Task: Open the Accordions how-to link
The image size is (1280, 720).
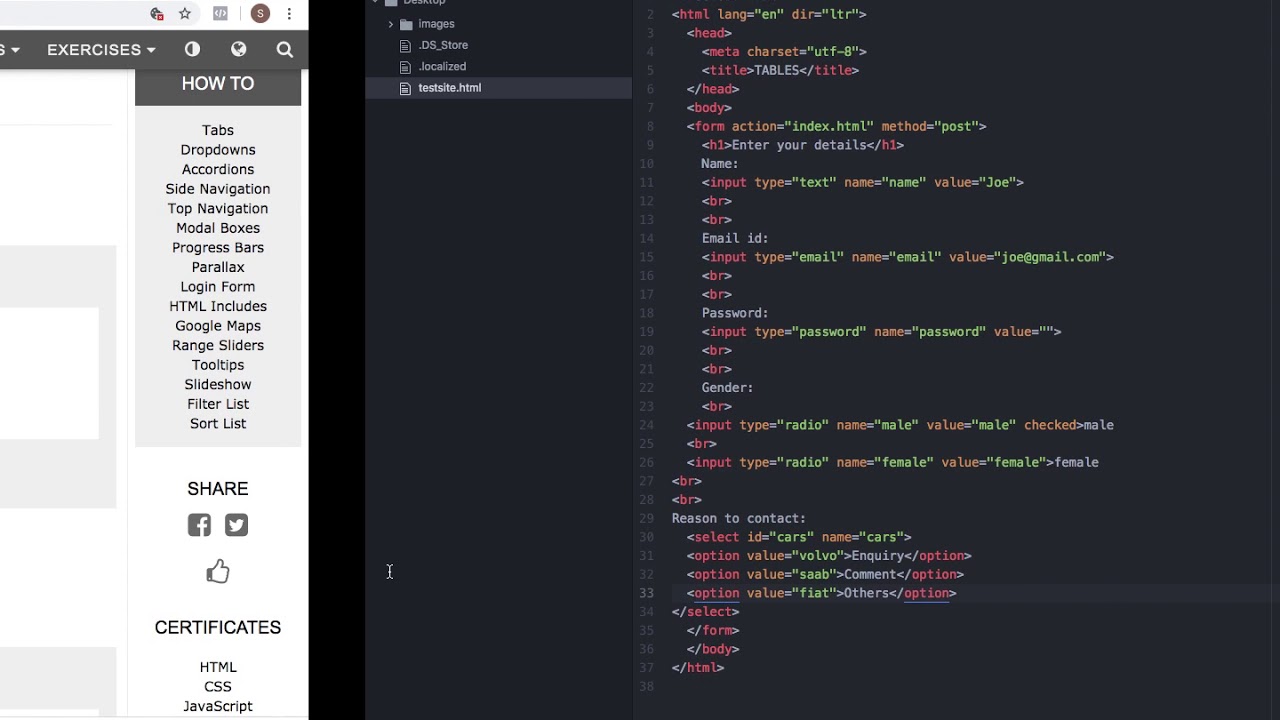Action: 218,169
